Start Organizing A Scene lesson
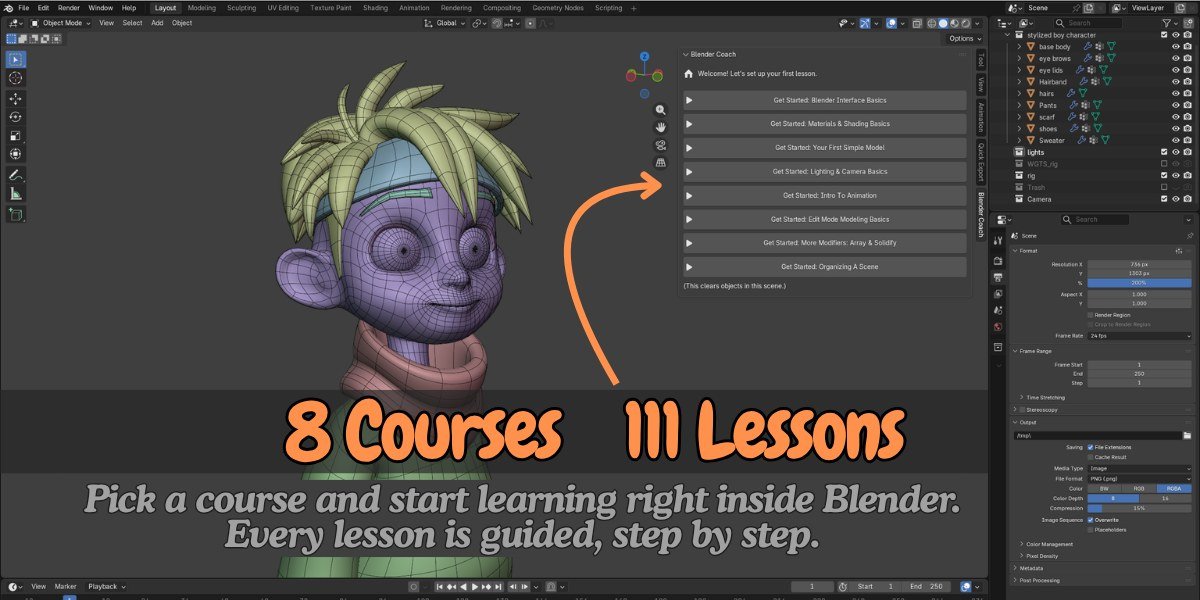This screenshot has height=600, width=1200. 825,267
